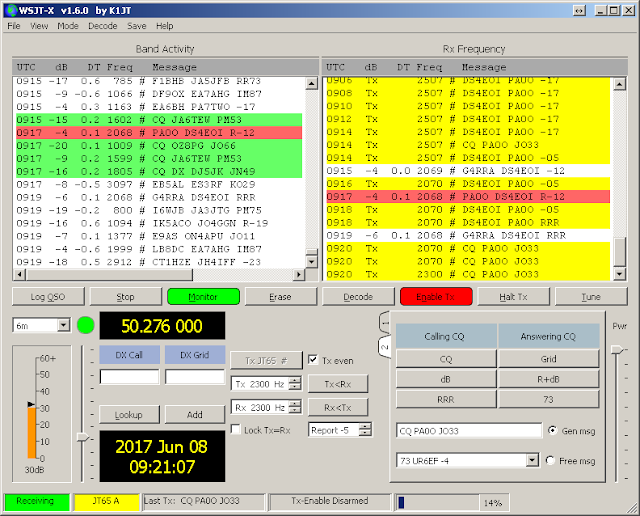Click the Stop button
Screen dimensions: 640x516
tap(125, 297)
